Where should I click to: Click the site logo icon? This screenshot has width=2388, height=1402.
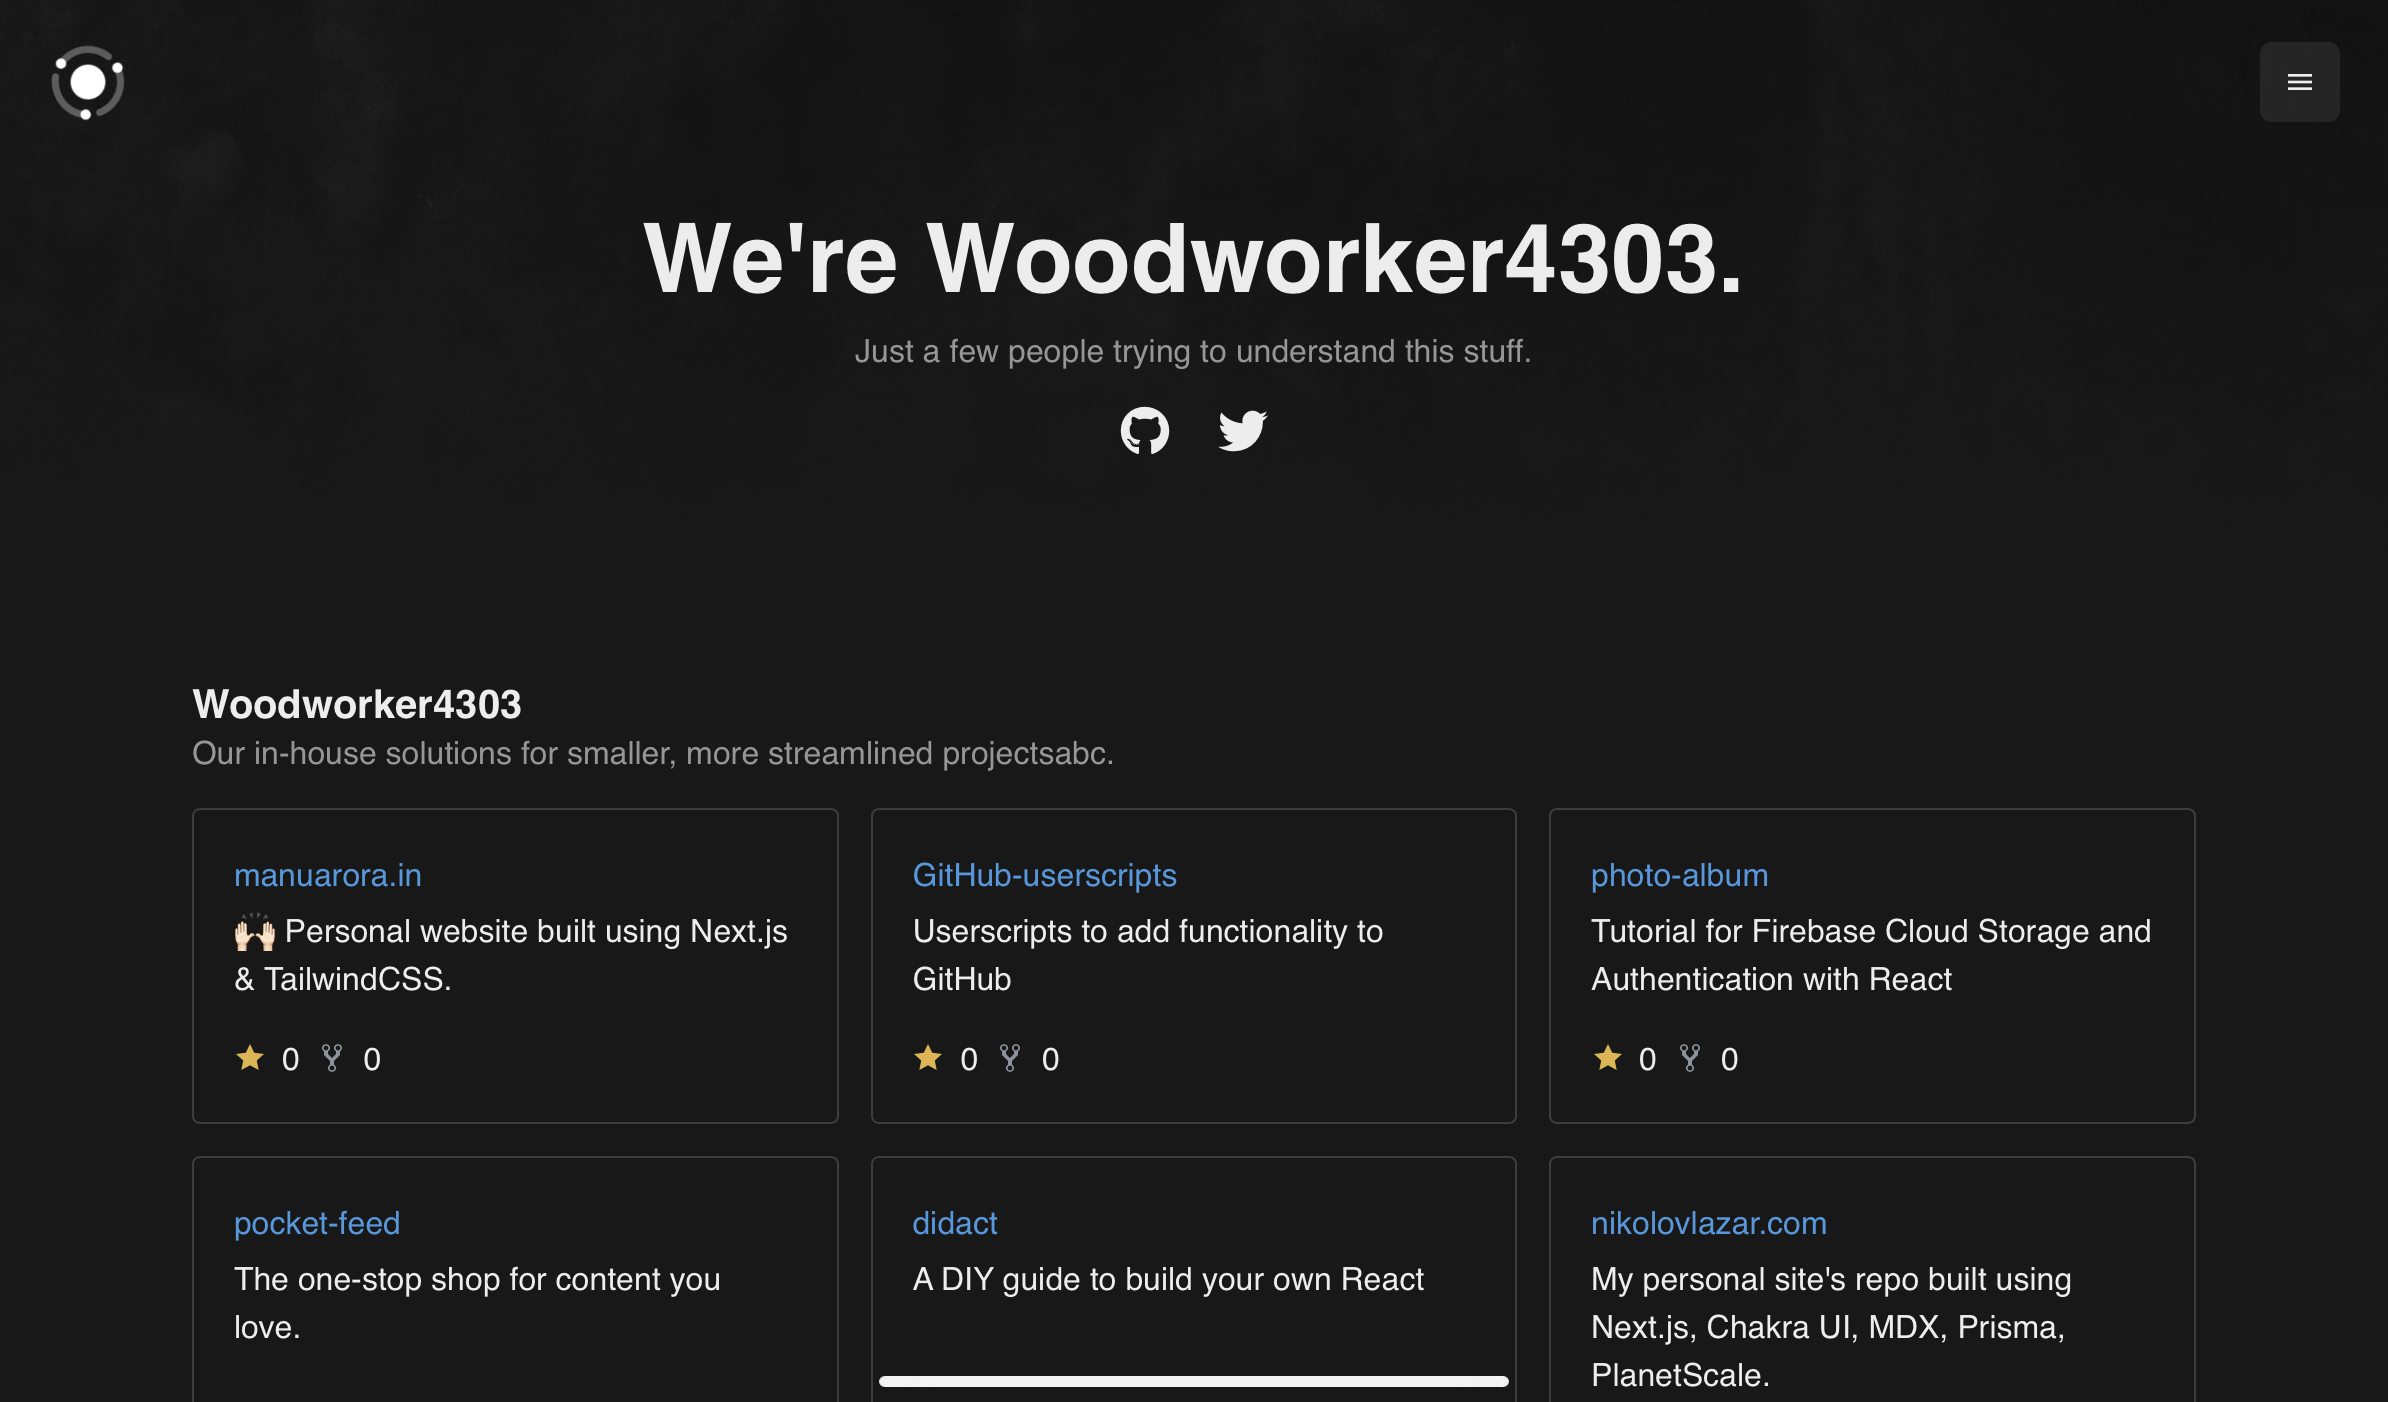pos(88,83)
